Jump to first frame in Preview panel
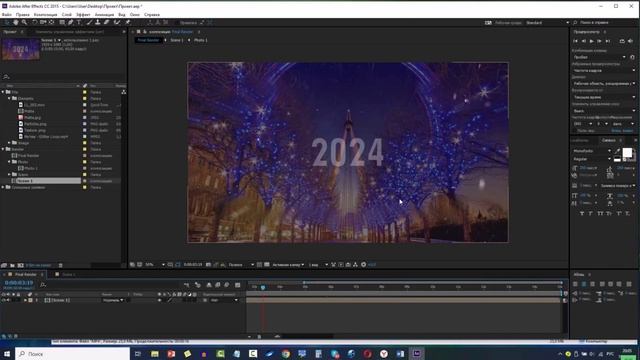Image resolution: width=640 pixels, height=360 pixels. tap(575, 41)
